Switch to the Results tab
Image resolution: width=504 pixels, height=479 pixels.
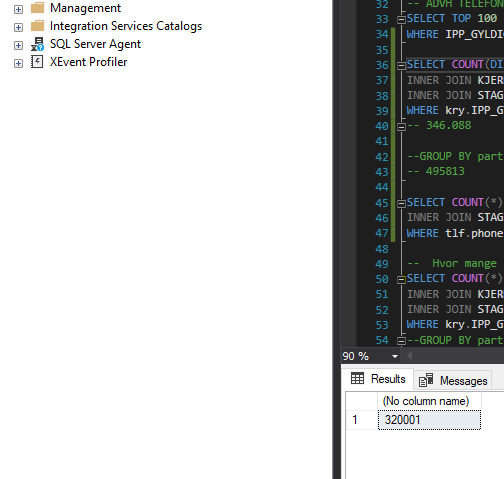click(378, 379)
